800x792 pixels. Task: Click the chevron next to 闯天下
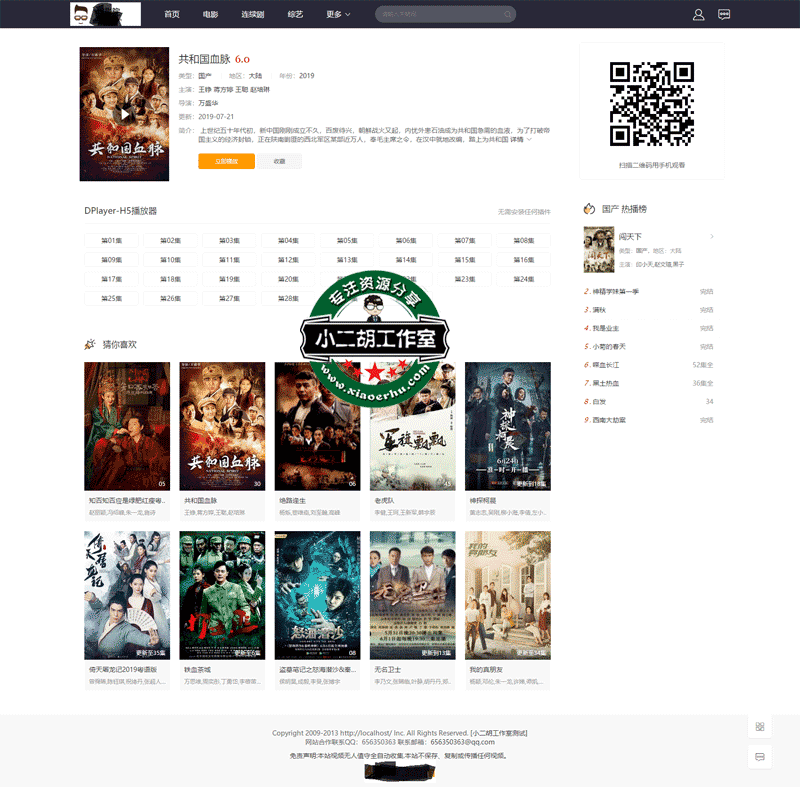point(711,237)
